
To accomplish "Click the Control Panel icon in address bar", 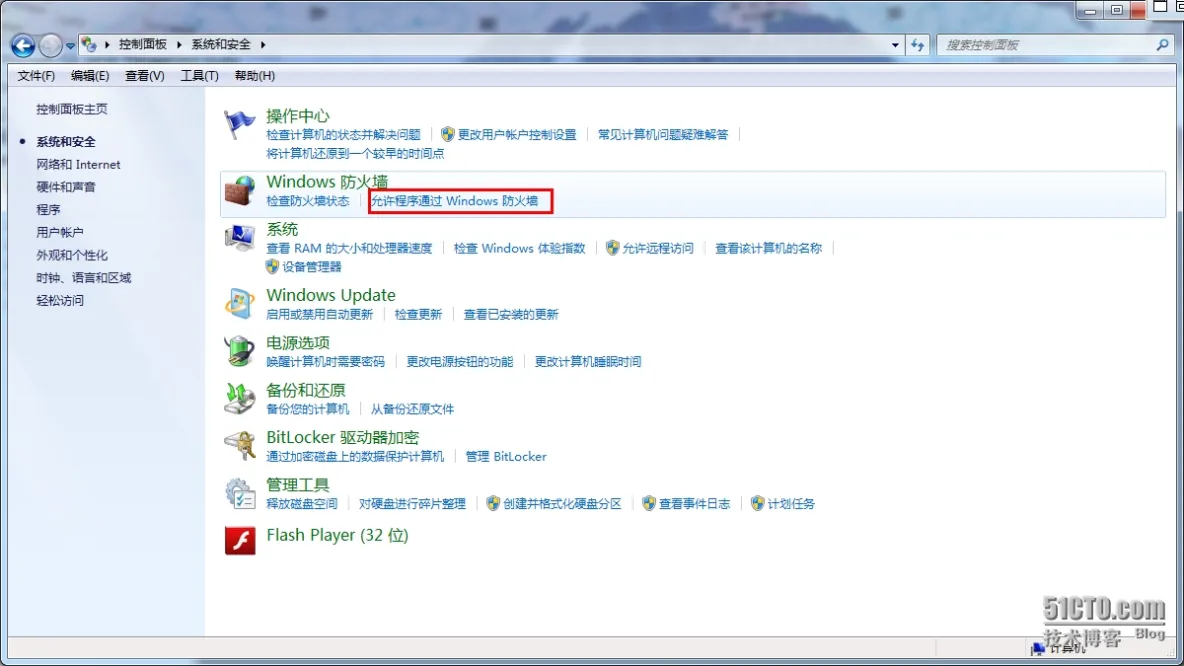I will point(89,45).
